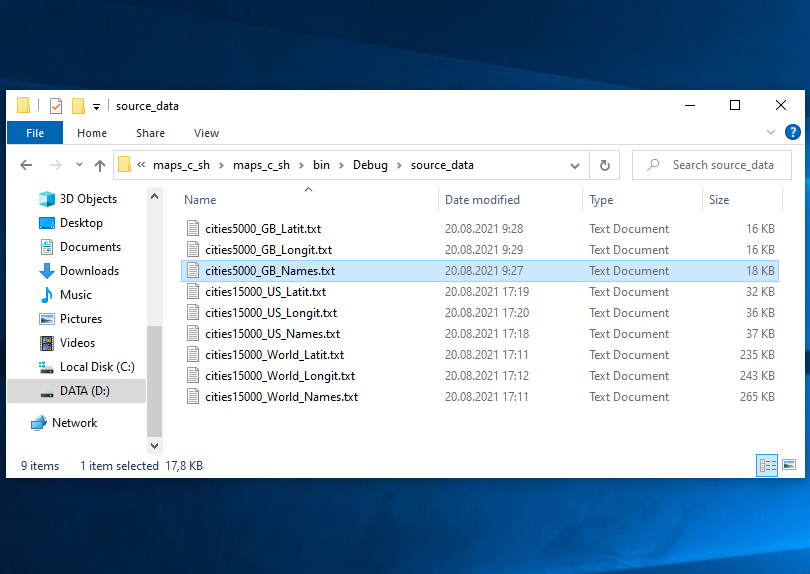
Task: Select Local Disk (C:) in navigation pane
Action: coord(86,367)
